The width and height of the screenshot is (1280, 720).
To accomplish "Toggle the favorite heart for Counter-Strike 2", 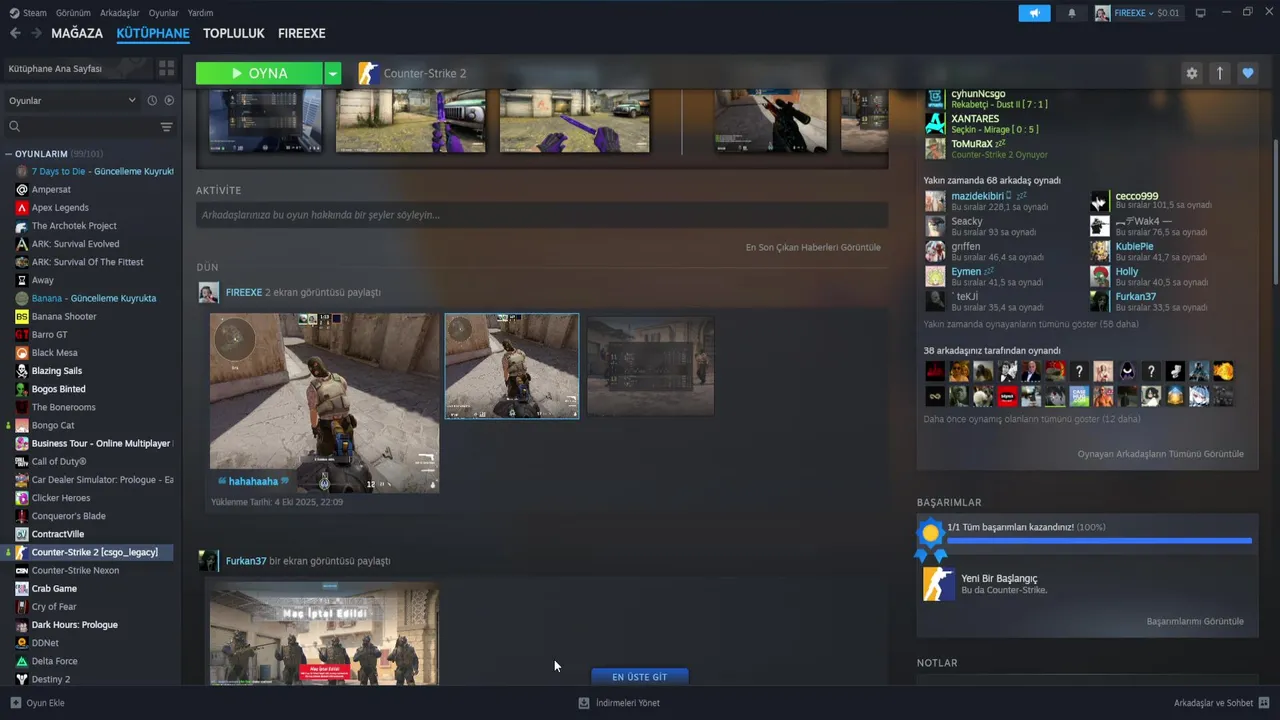I will (x=1247, y=73).
